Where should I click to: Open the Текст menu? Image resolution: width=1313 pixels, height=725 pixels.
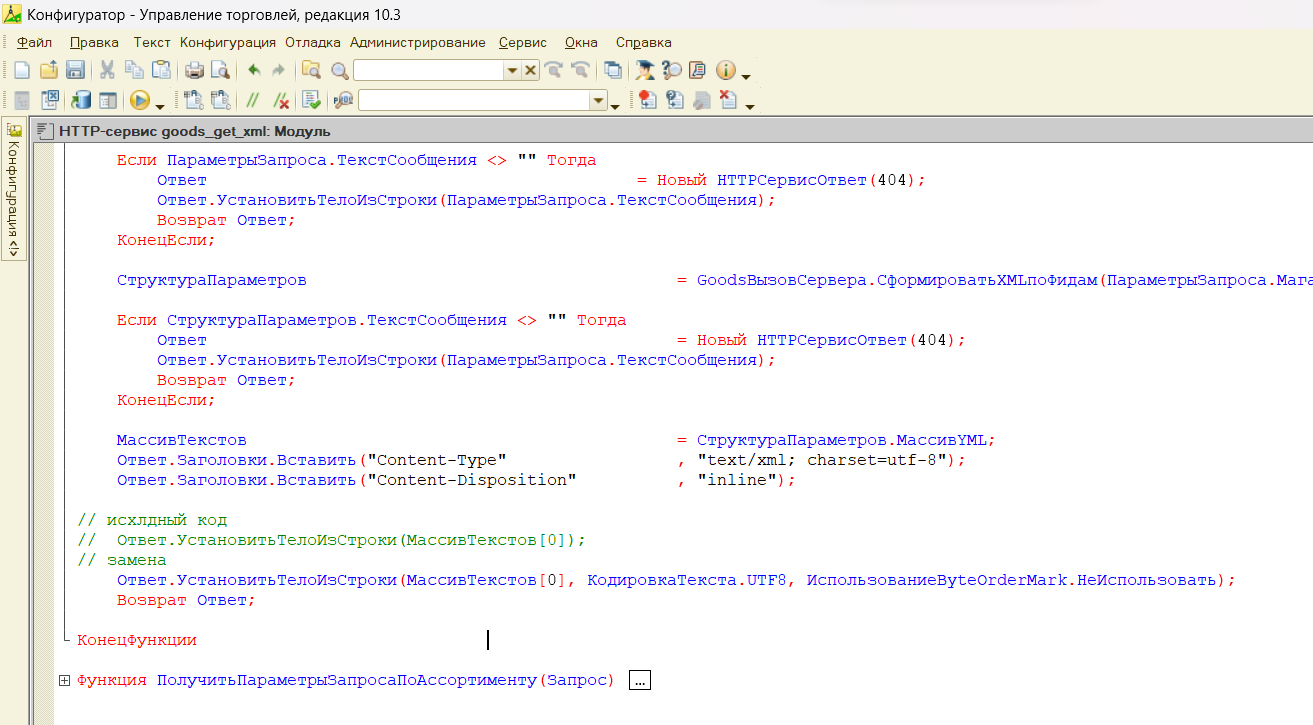(152, 42)
